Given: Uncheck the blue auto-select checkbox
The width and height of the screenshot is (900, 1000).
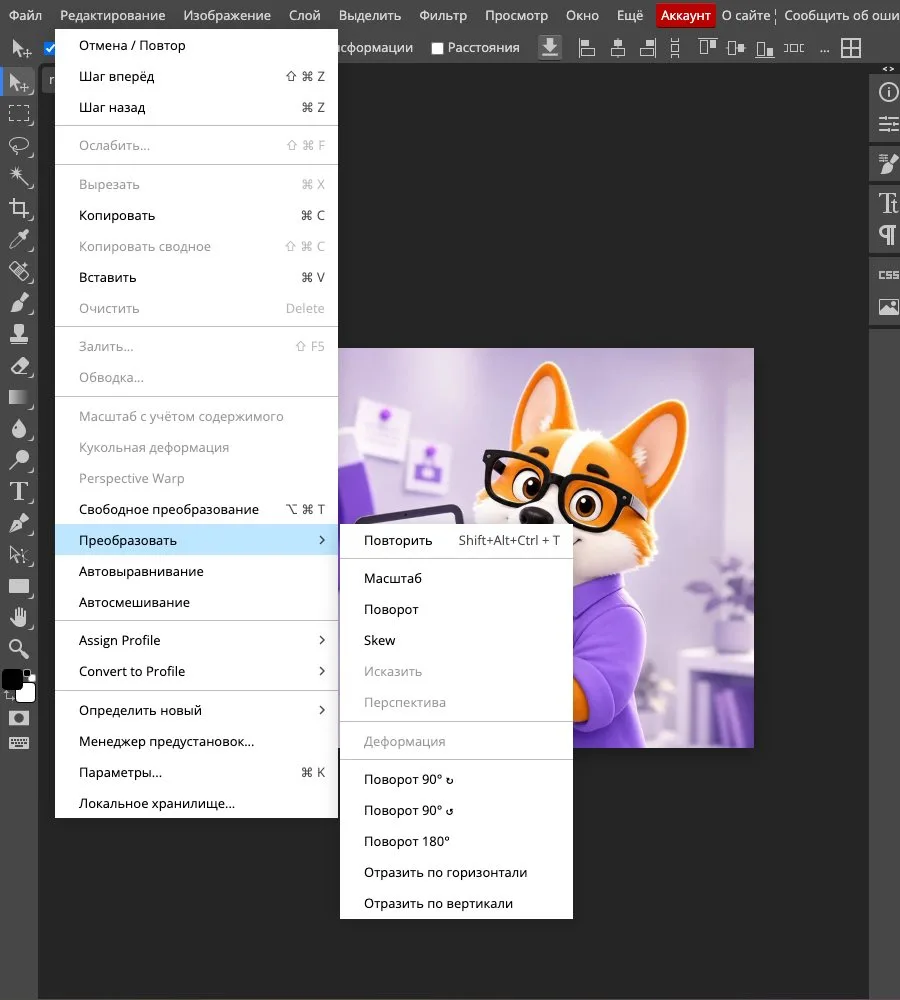Looking at the screenshot, I should [49, 48].
